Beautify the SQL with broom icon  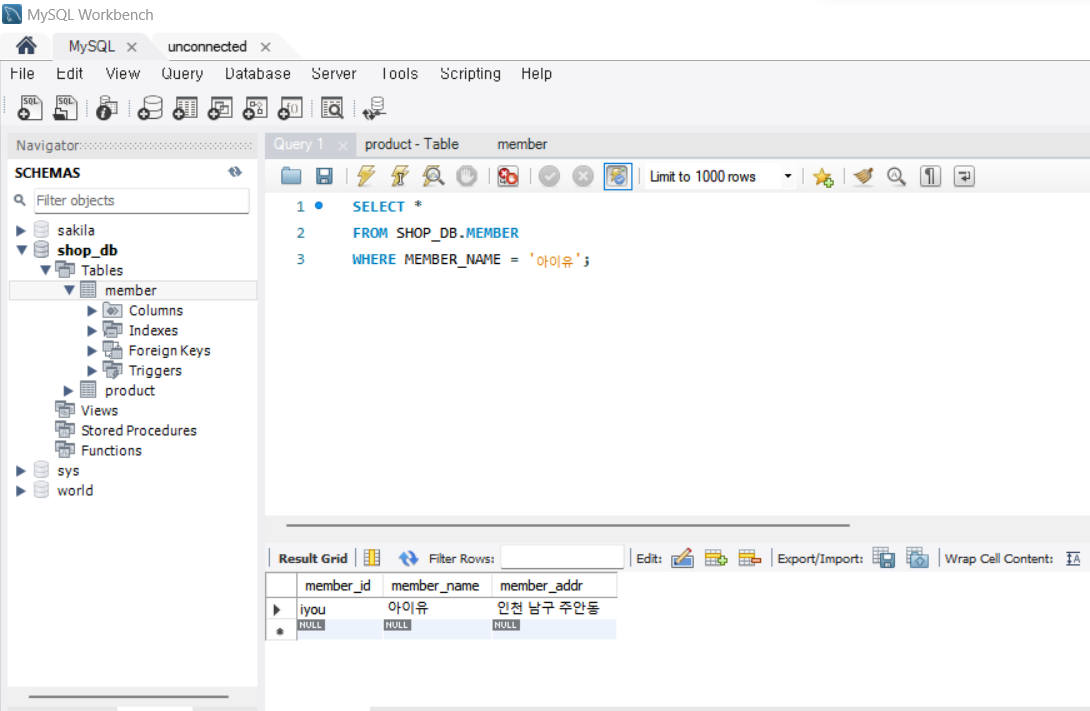point(863,177)
